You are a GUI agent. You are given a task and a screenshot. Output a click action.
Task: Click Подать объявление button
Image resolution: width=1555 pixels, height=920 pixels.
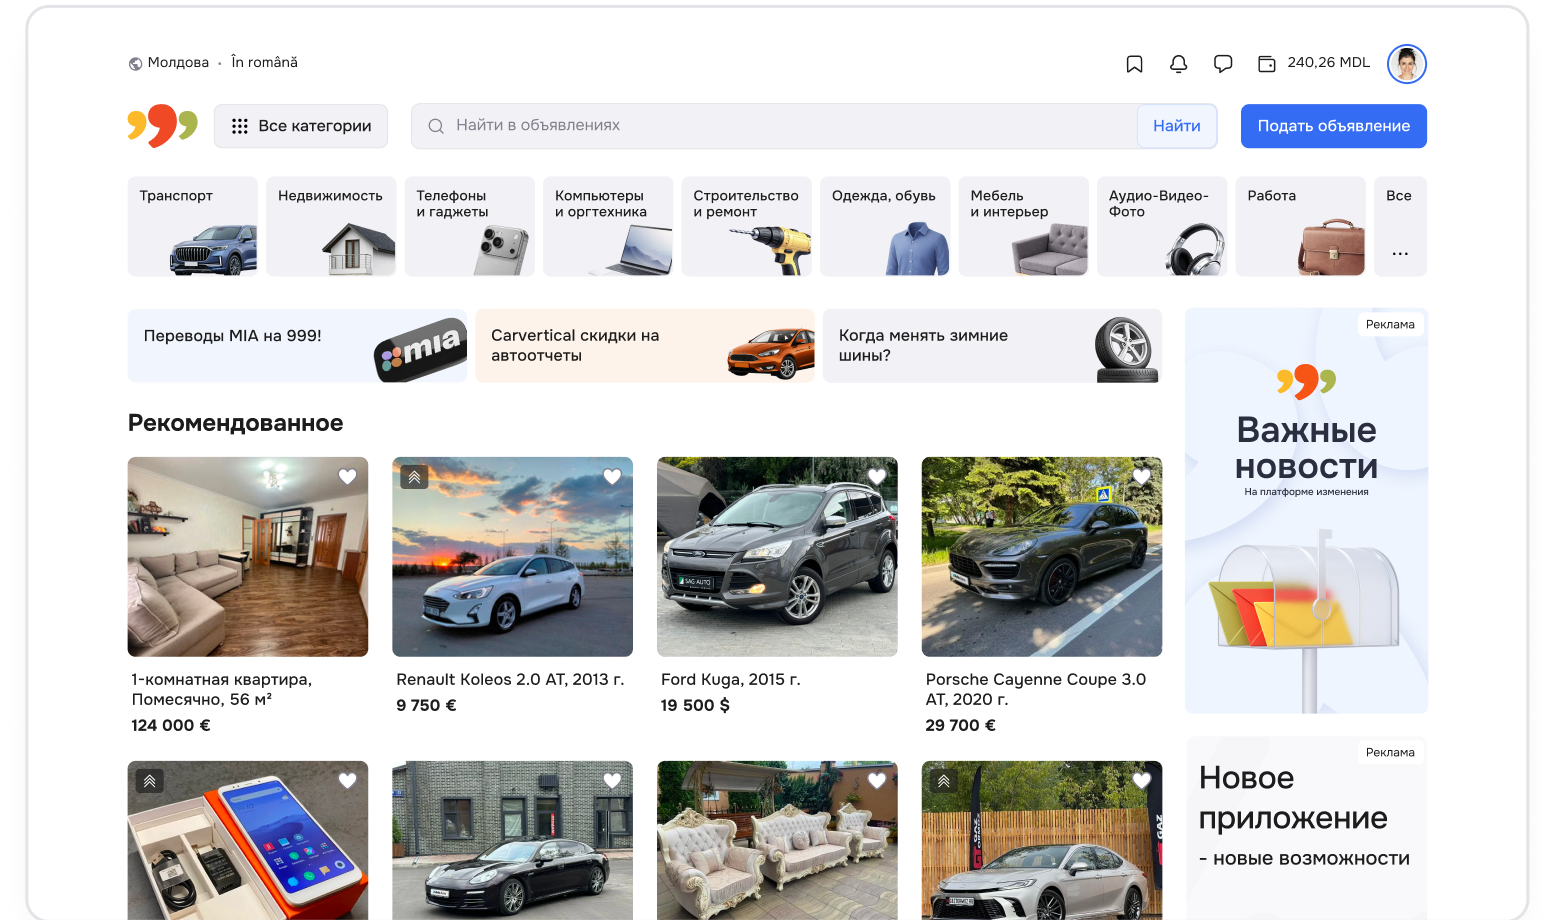click(1333, 126)
